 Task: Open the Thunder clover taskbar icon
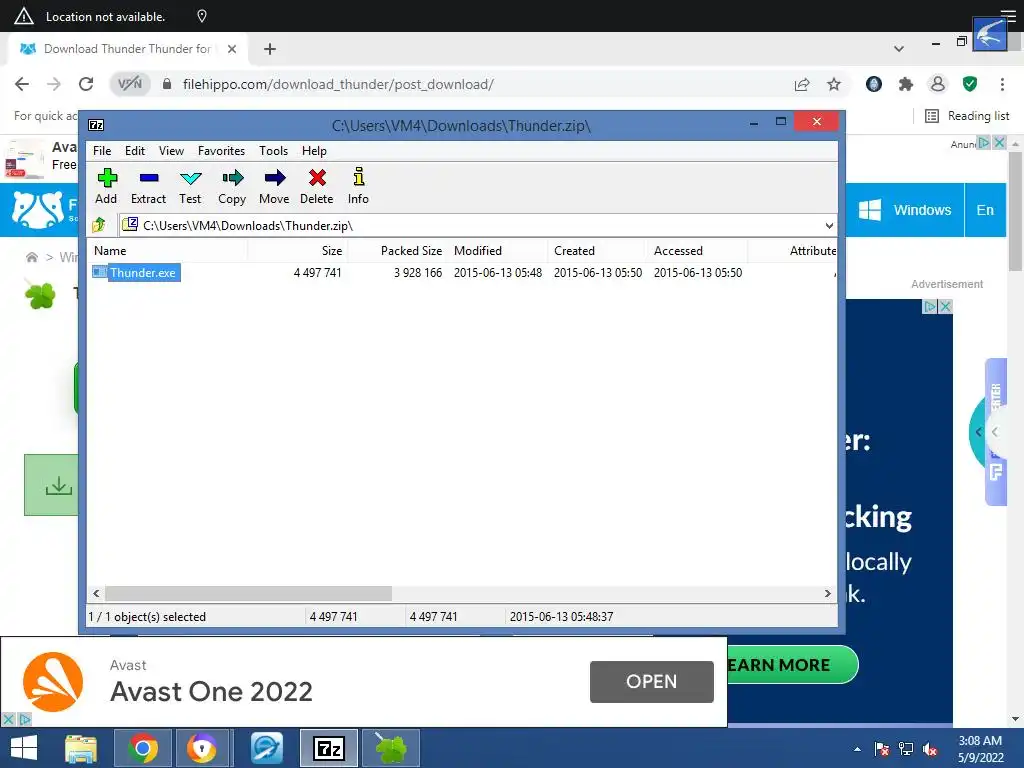[x=391, y=748]
